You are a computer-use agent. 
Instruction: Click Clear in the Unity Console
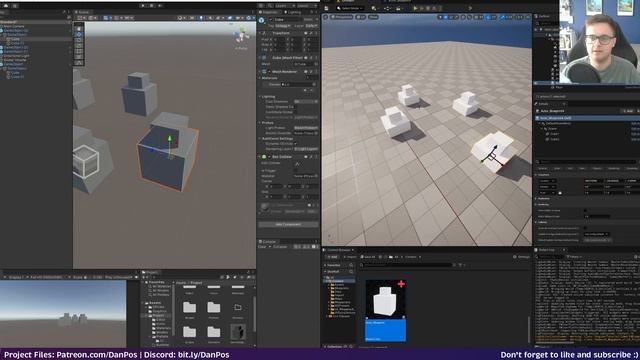(262, 247)
